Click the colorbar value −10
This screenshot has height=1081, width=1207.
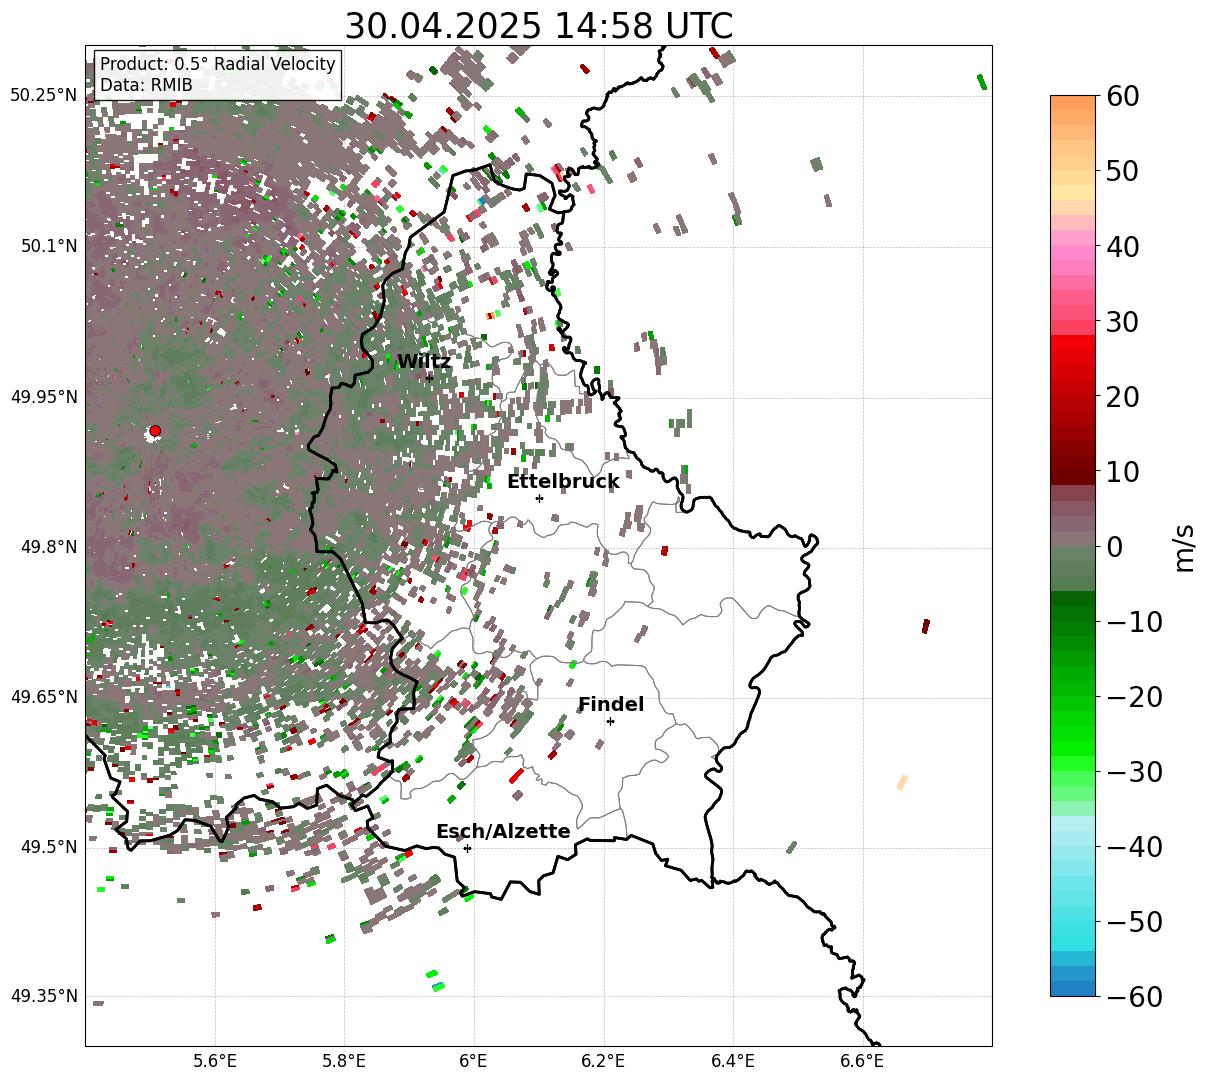[x=1134, y=621]
